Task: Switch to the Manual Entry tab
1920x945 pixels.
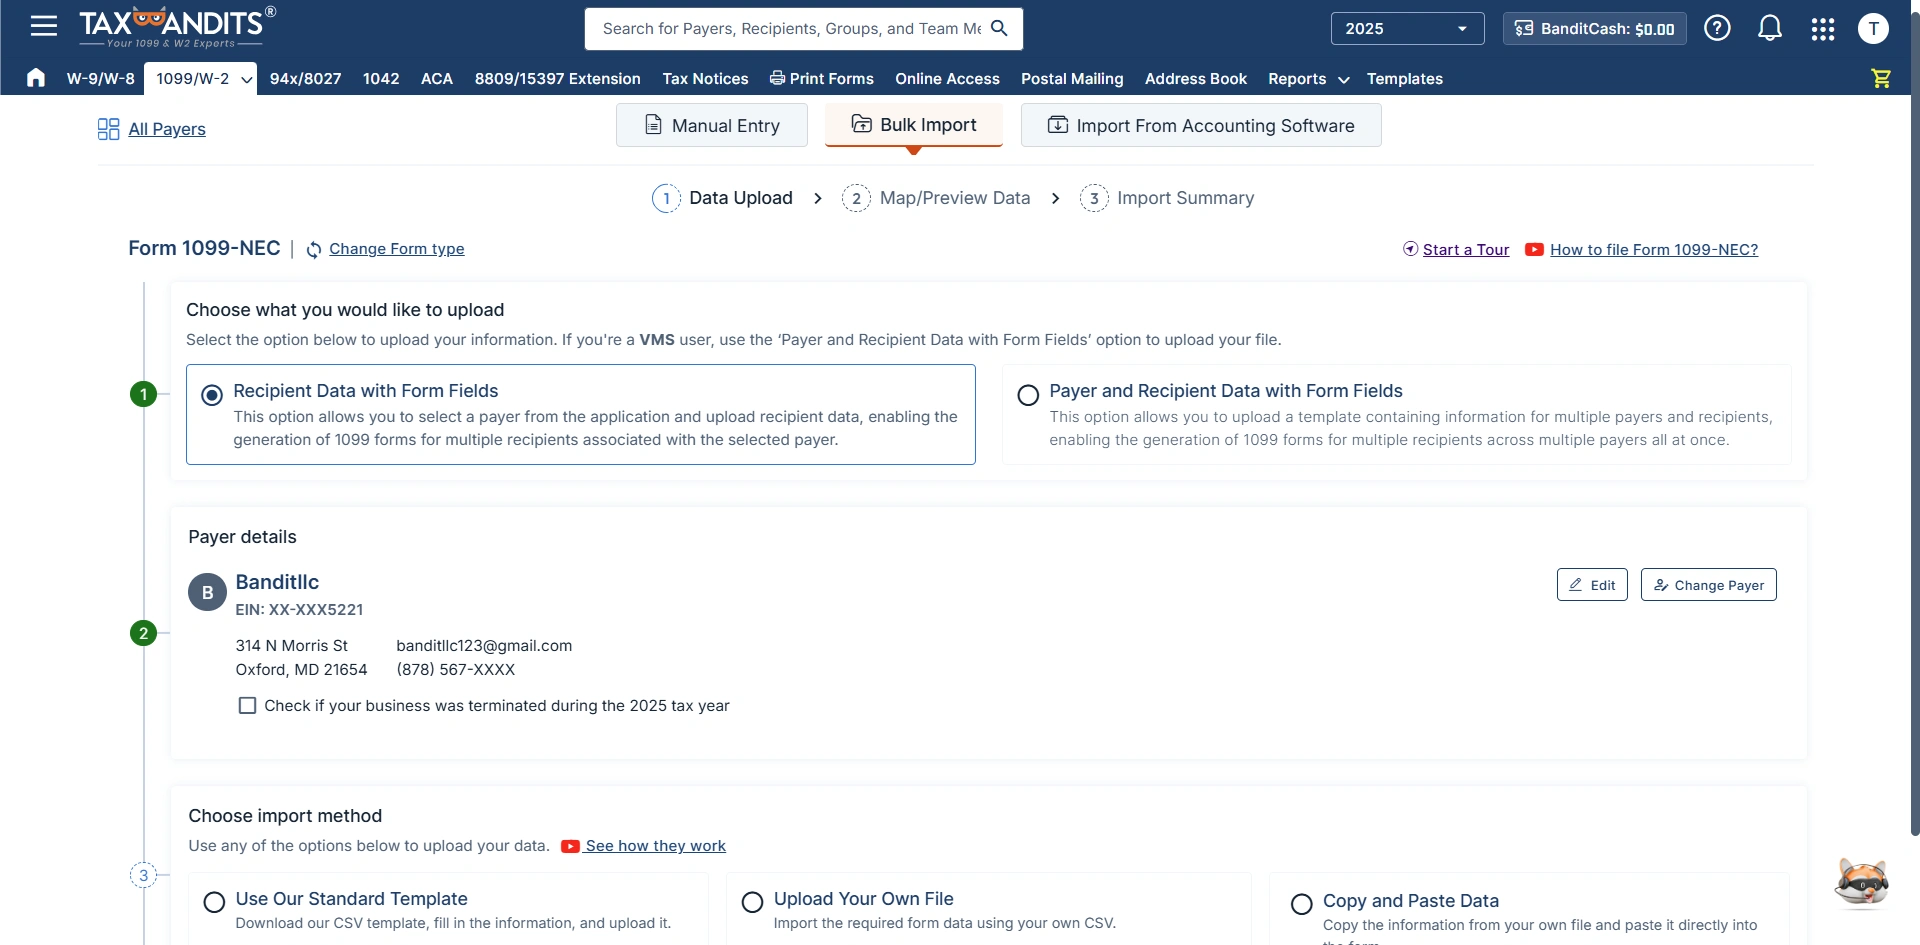Action: click(711, 125)
